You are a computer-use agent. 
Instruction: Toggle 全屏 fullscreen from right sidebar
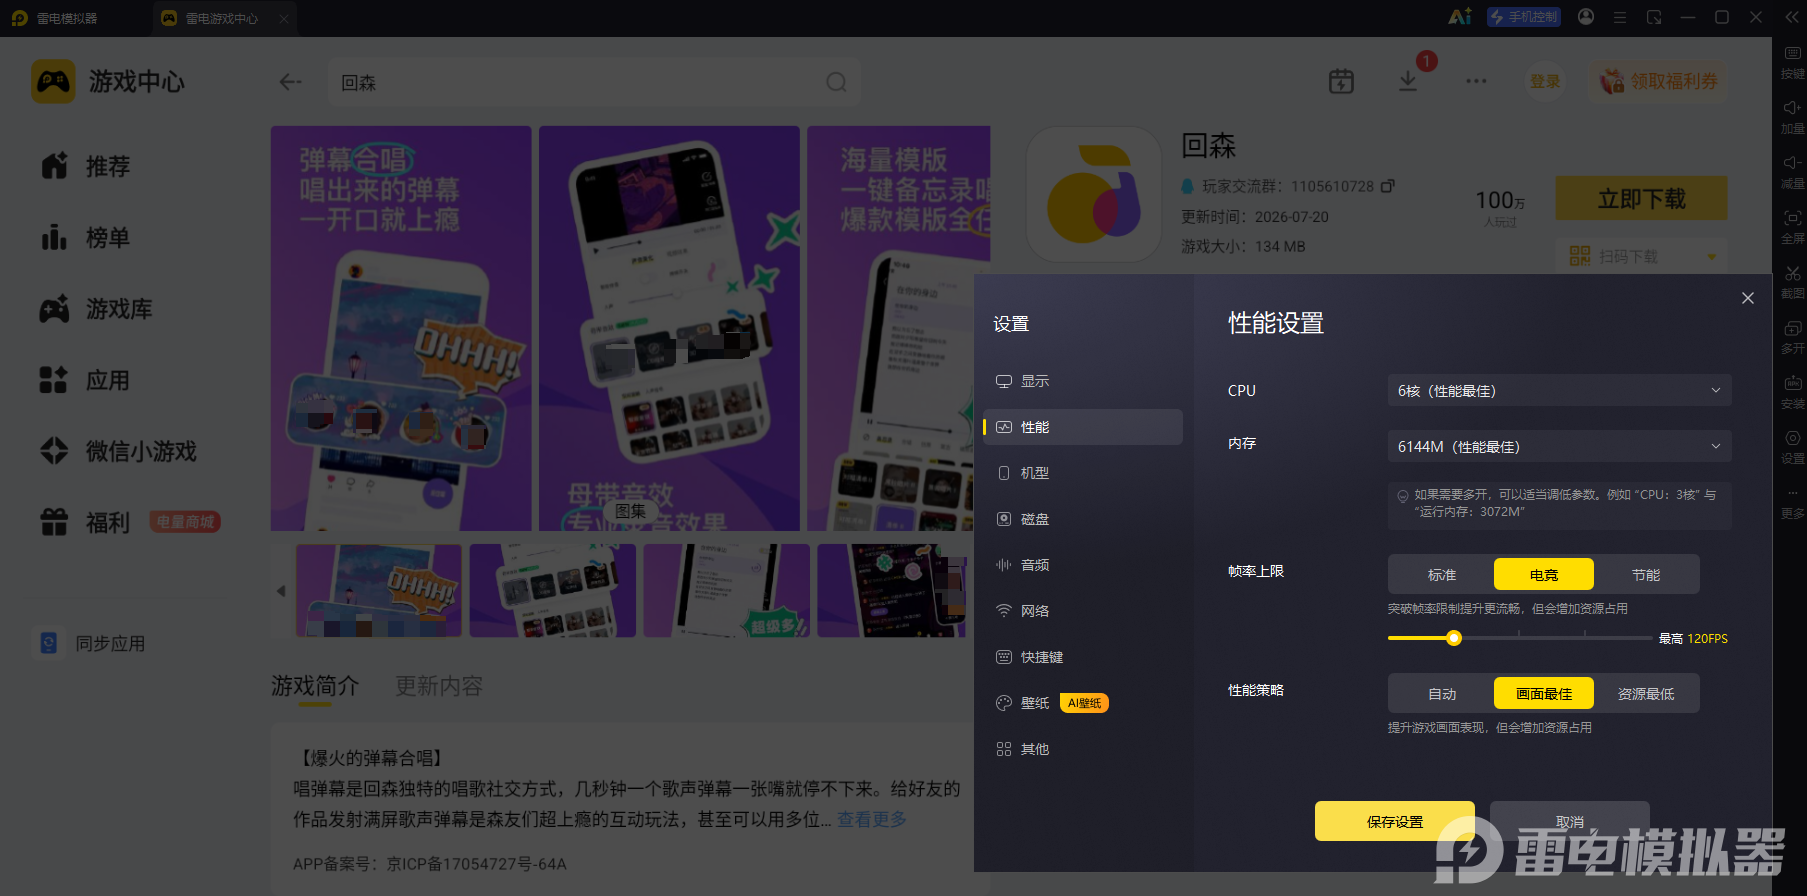[1792, 226]
